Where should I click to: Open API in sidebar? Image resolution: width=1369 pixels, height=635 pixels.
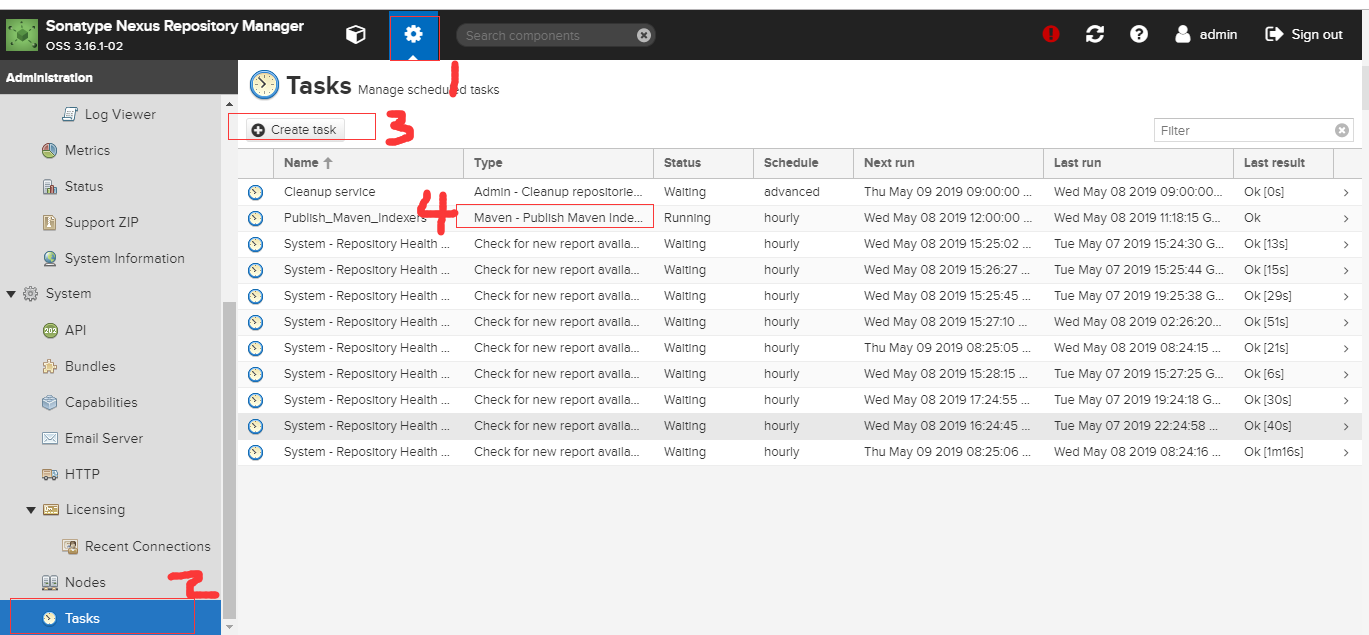point(76,330)
